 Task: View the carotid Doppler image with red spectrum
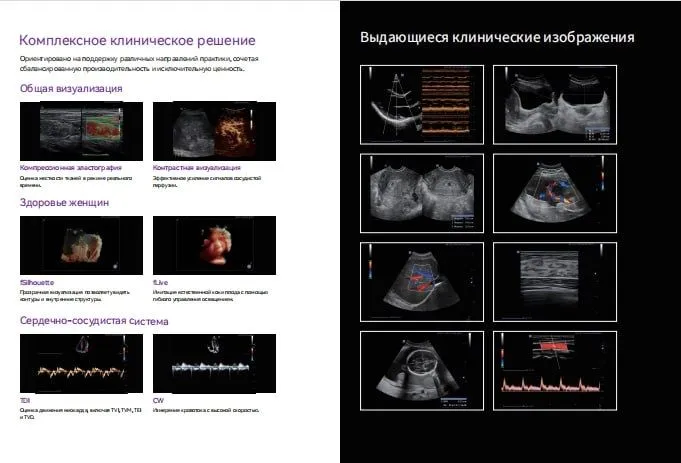tap(555, 370)
